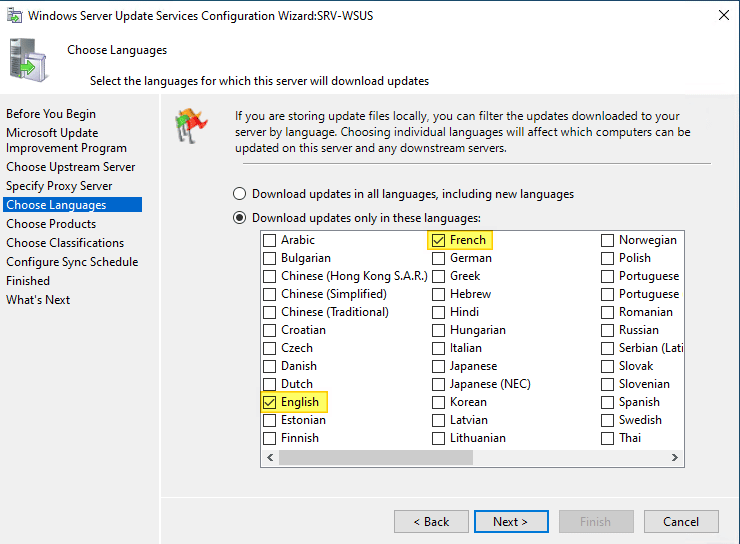
Task: Open Microsoft Update Improvement Program step
Action: [67, 140]
